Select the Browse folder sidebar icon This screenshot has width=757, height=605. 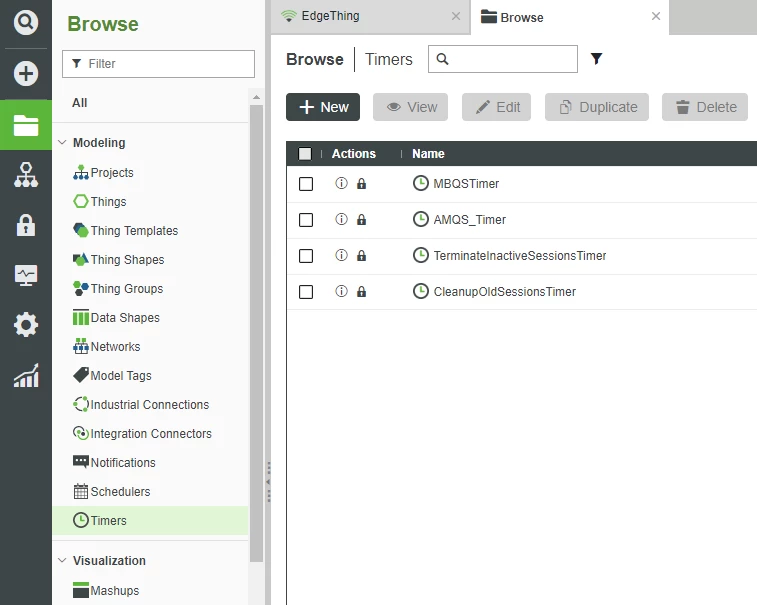26,126
